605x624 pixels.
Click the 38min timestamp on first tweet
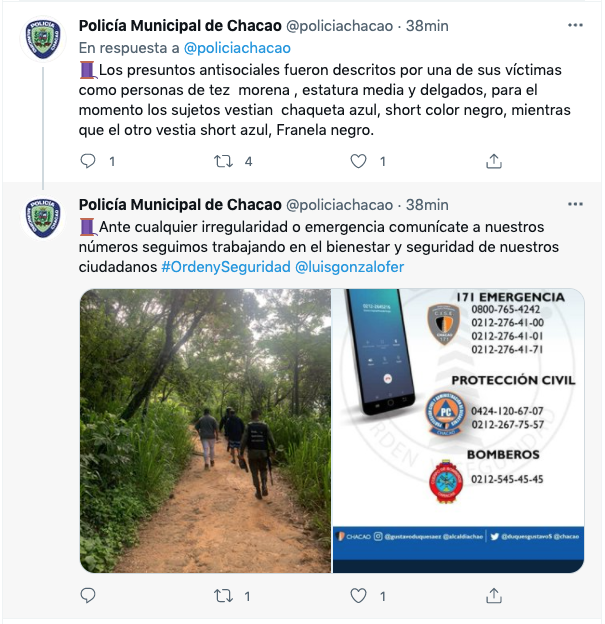[x=428, y=26]
